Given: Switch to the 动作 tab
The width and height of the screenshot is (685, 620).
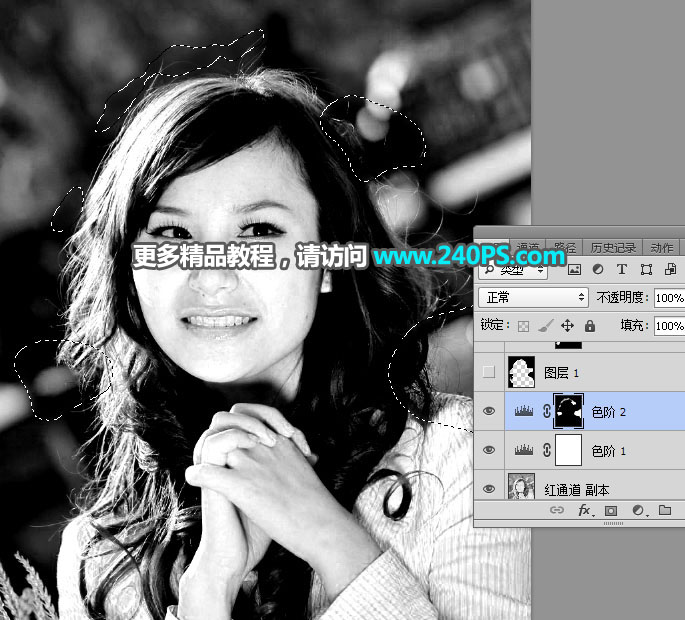Looking at the screenshot, I should pos(661,248).
